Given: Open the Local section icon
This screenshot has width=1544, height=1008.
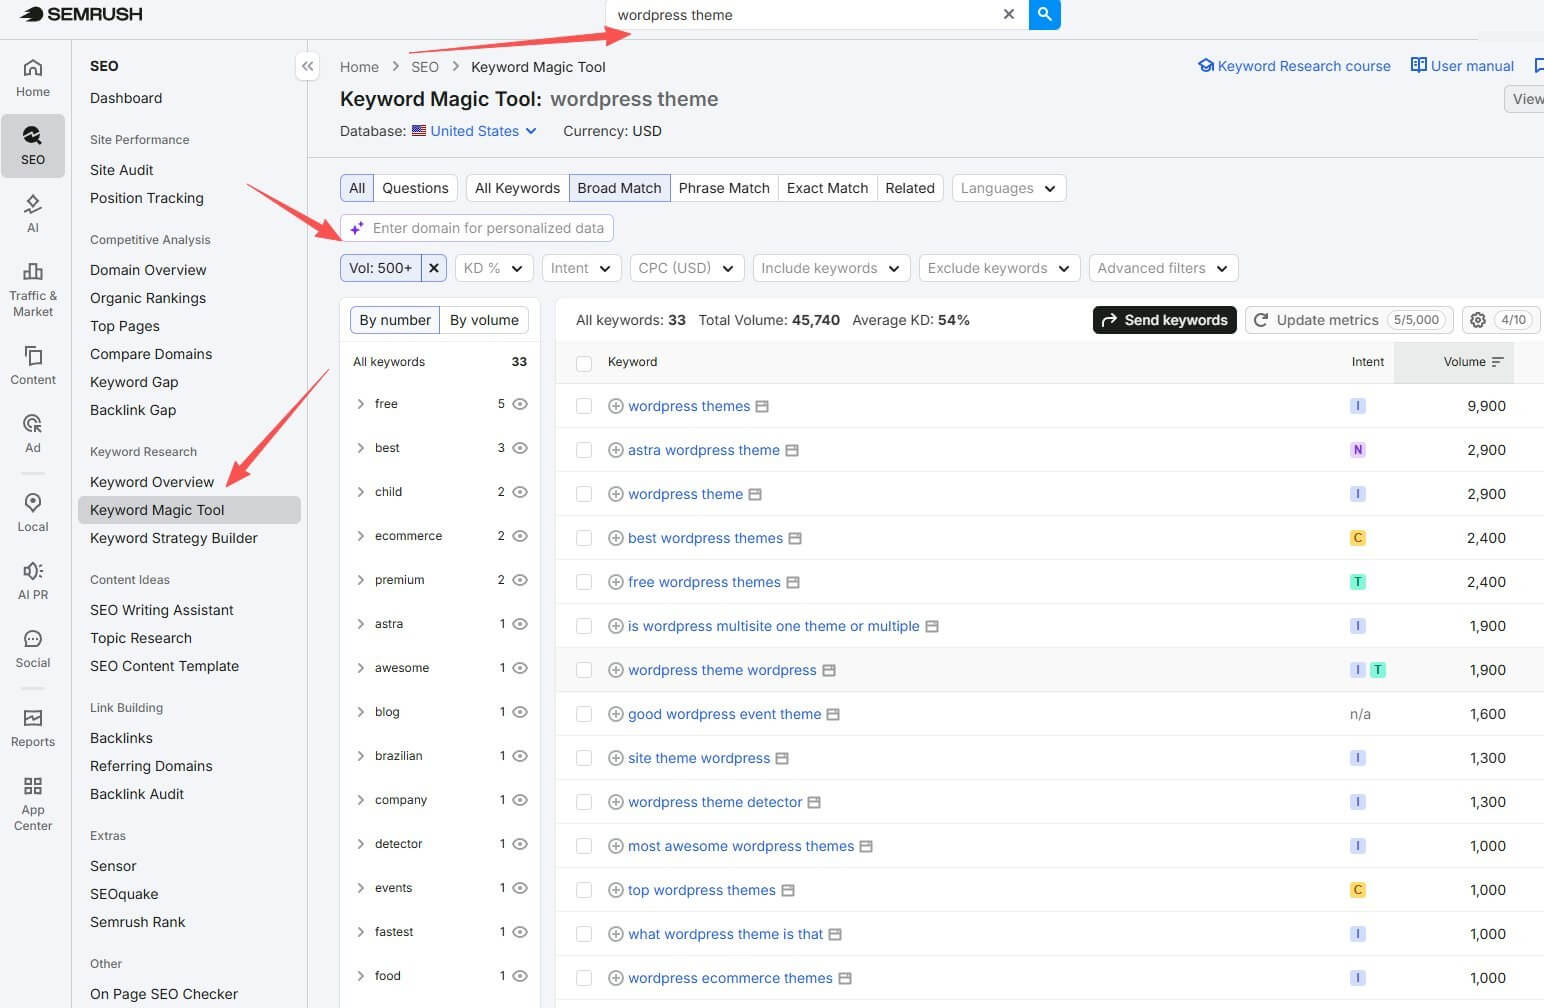Looking at the screenshot, I should (x=33, y=512).
